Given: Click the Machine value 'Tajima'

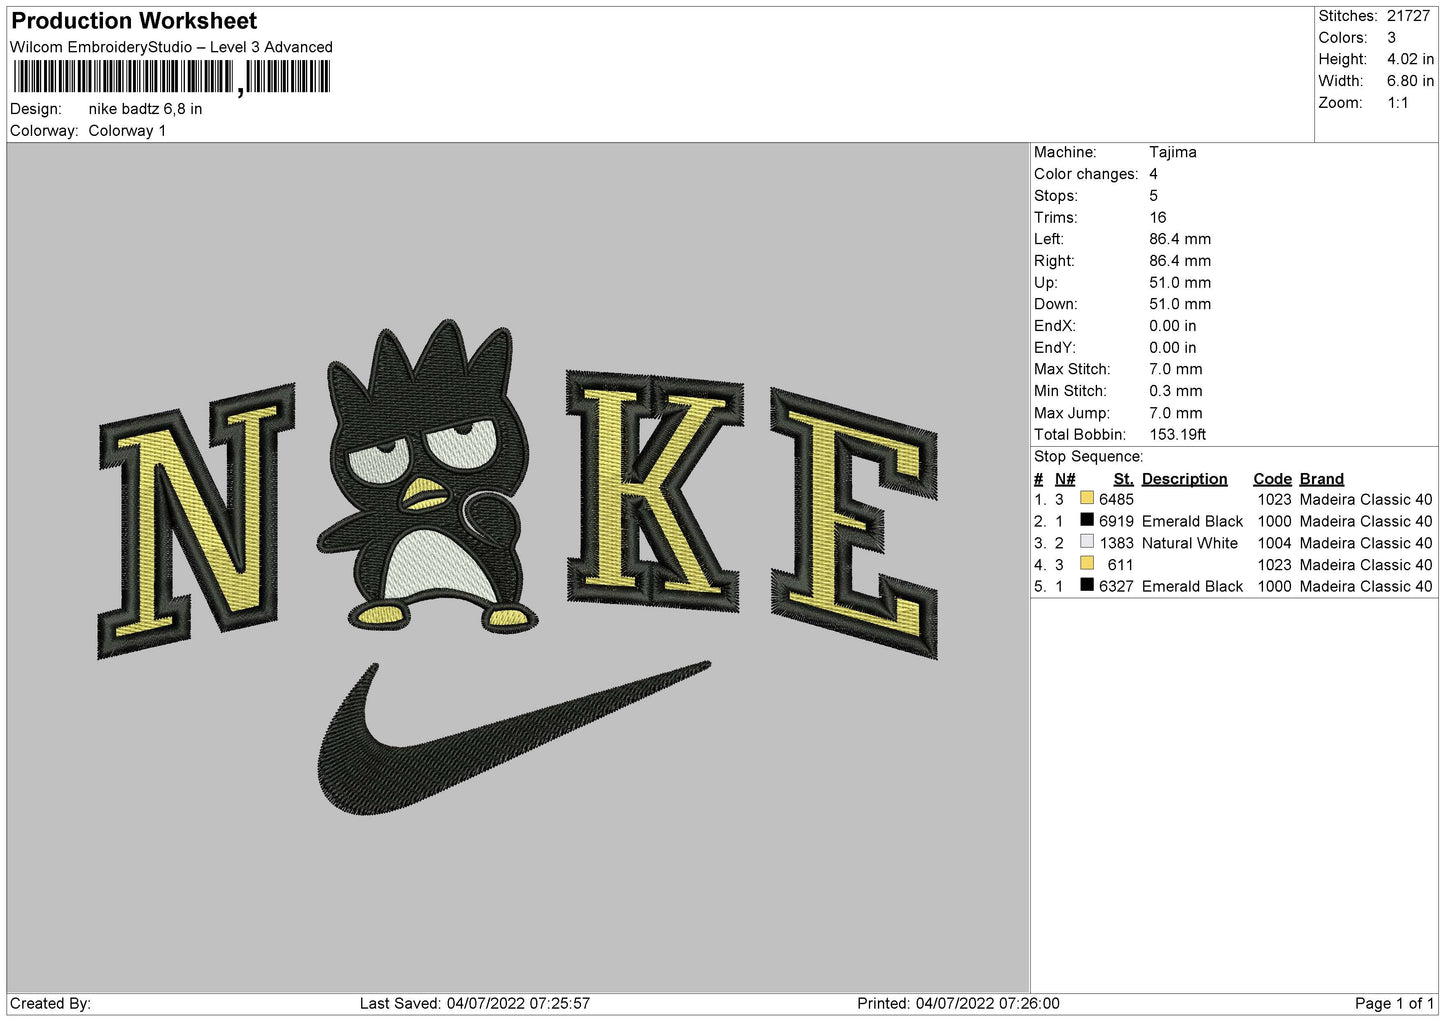Looking at the screenshot, I should click(x=1172, y=152).
